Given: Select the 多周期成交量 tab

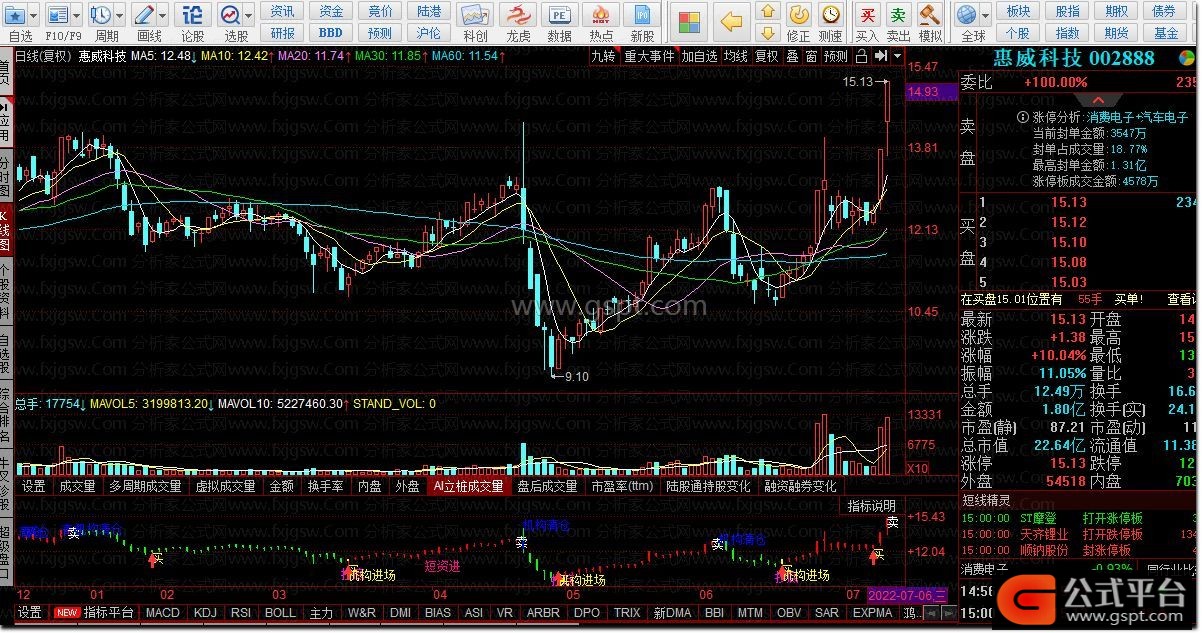Looking at the screenshot, I should [x=145, y=486].
